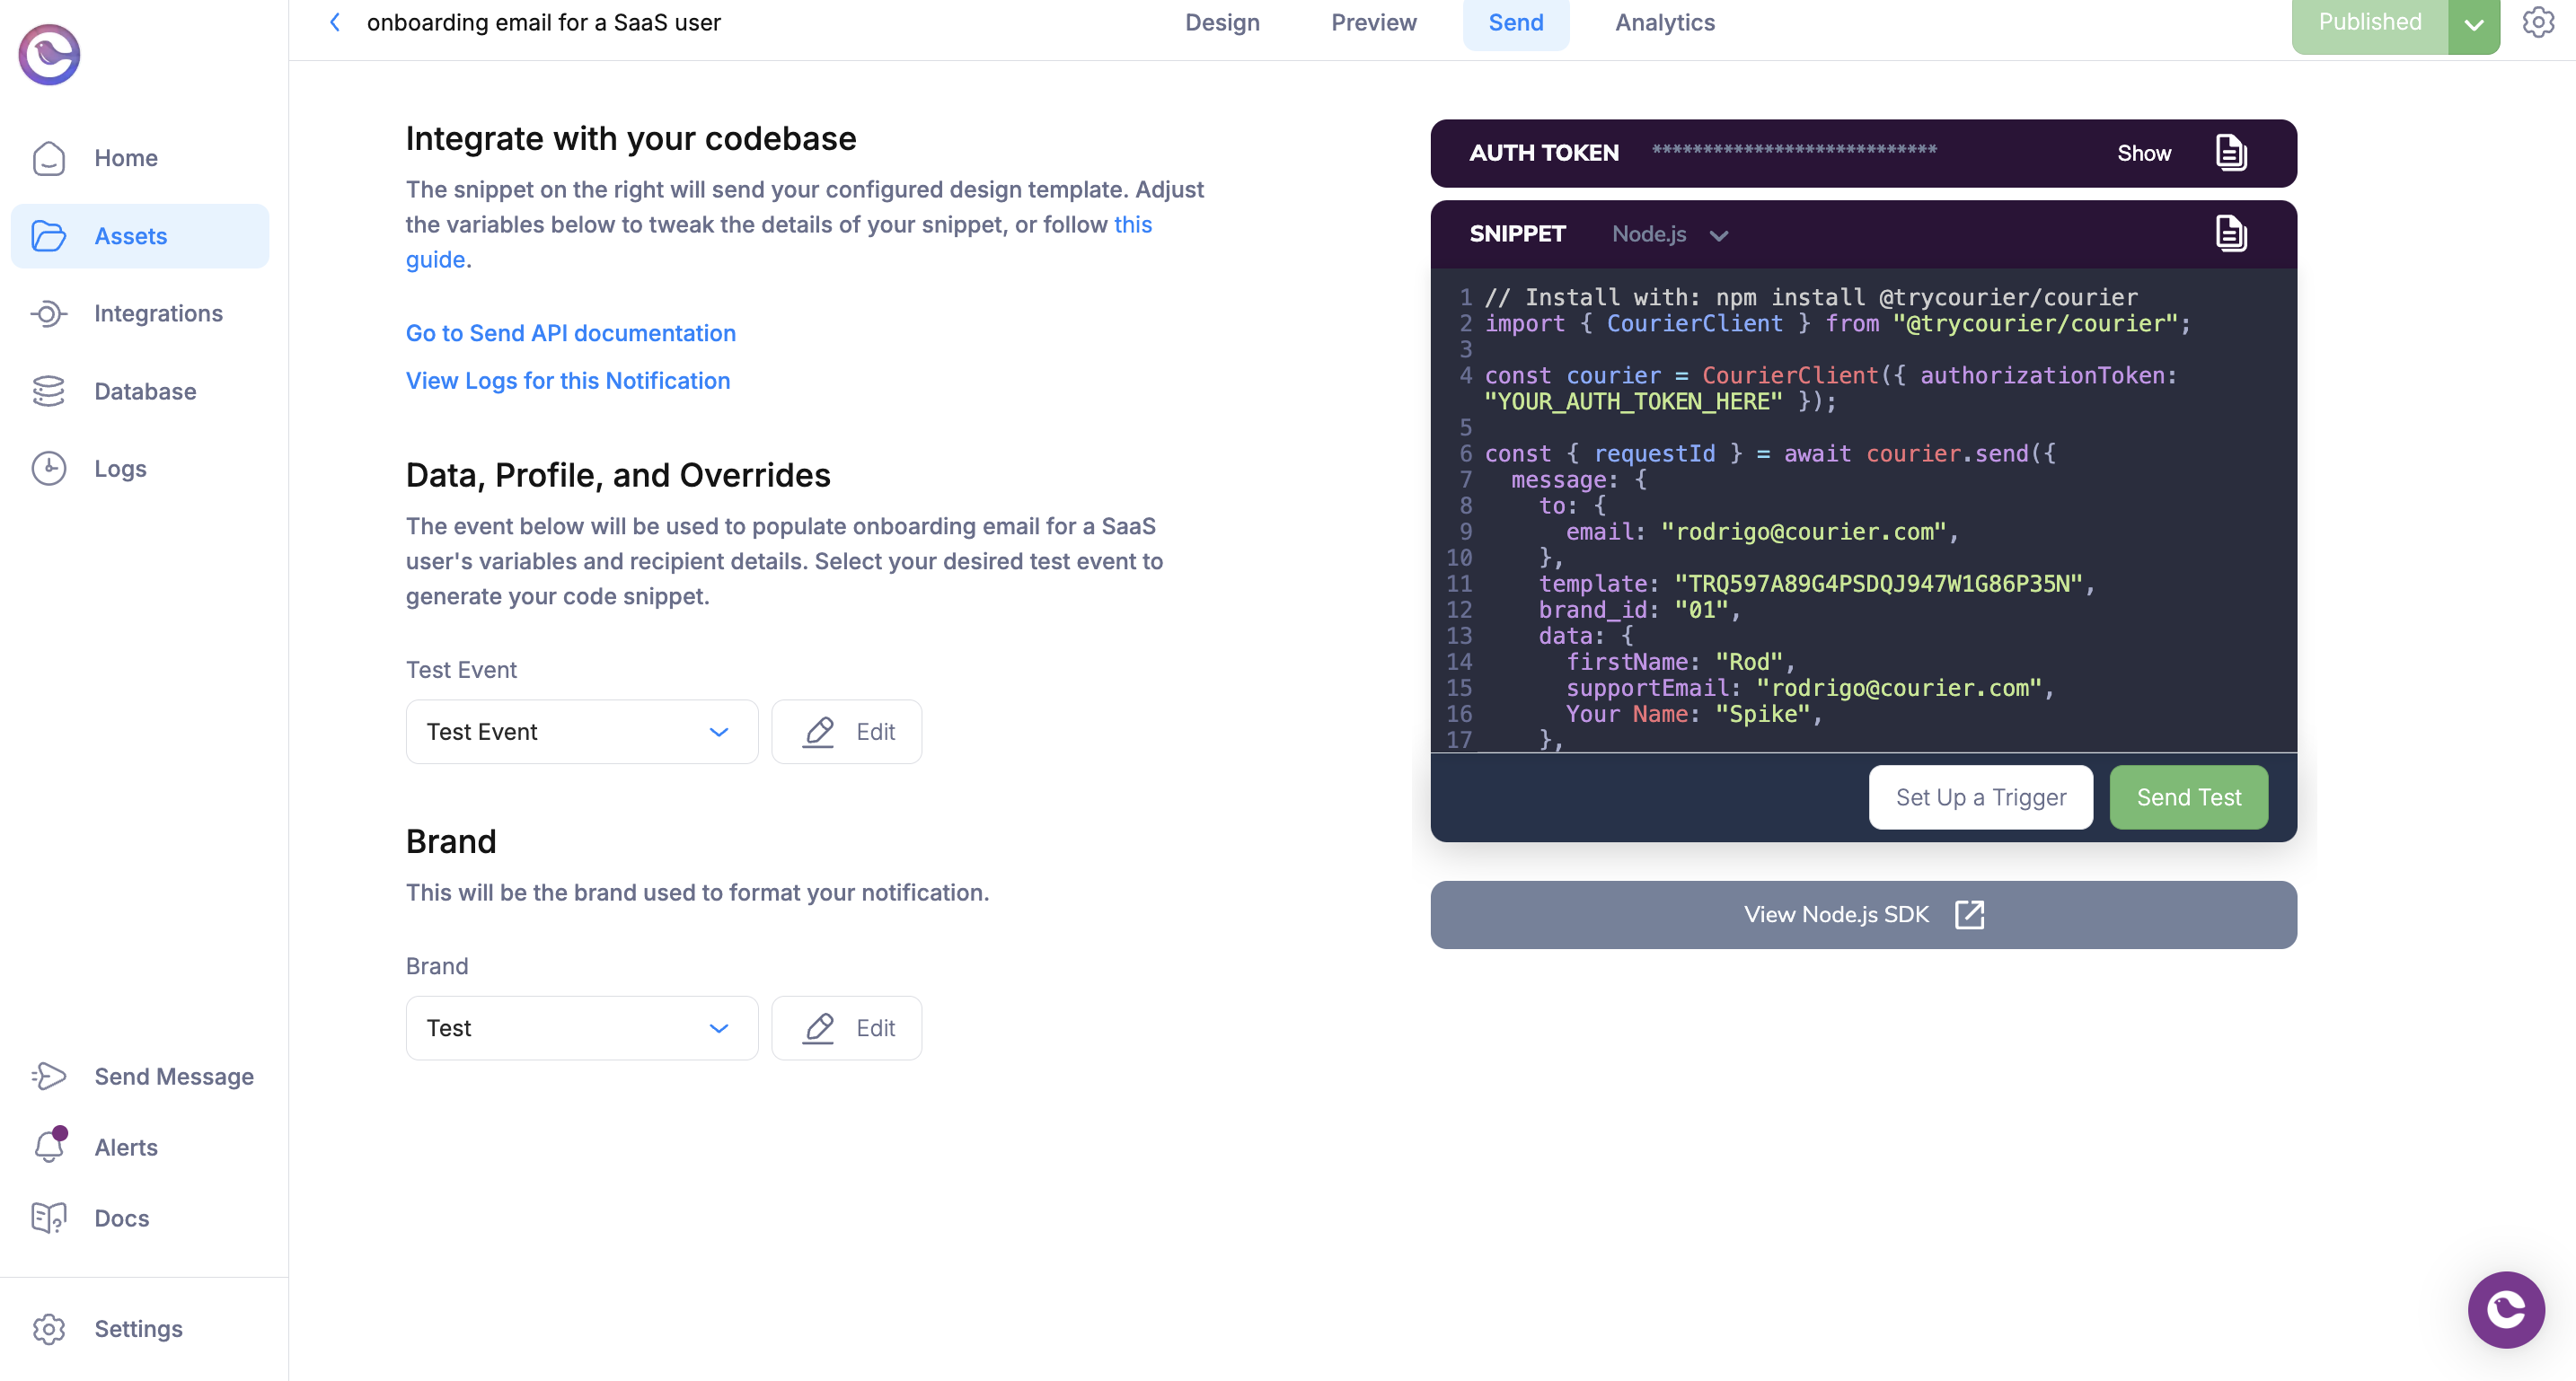
Task: Open the Integrations panel in sidebar
Action: [158, 313]
